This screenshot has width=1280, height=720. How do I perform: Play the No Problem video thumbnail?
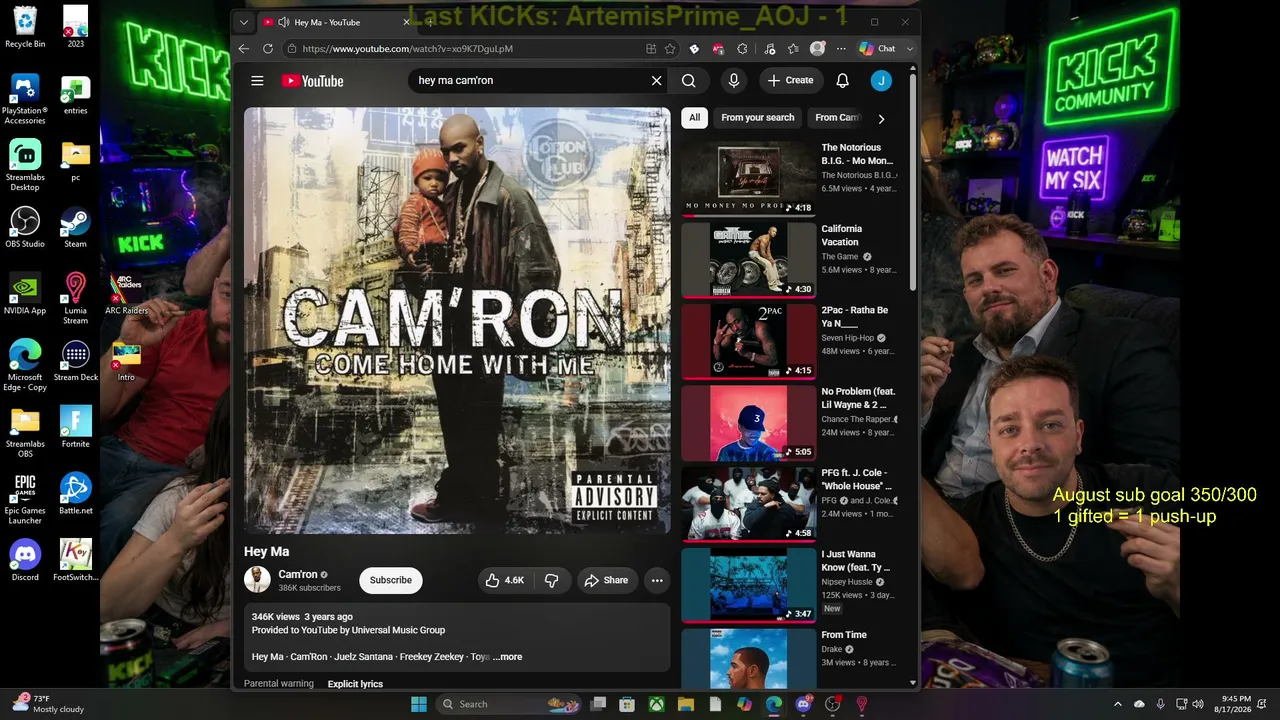click(x=749, y=422)
